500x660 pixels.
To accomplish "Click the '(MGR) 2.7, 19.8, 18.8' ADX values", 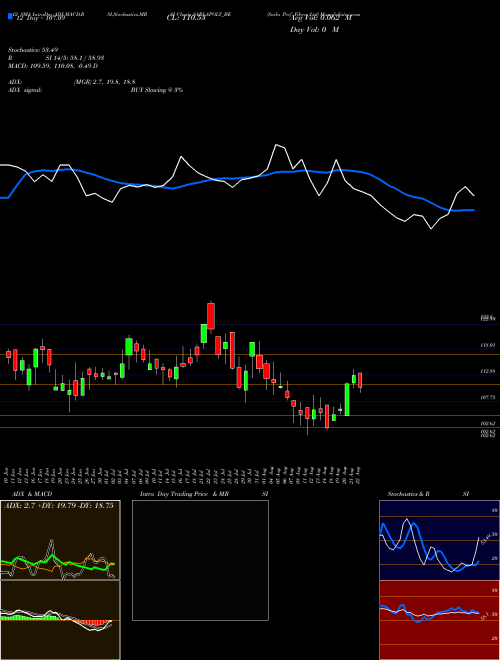I will pos(104,82).
